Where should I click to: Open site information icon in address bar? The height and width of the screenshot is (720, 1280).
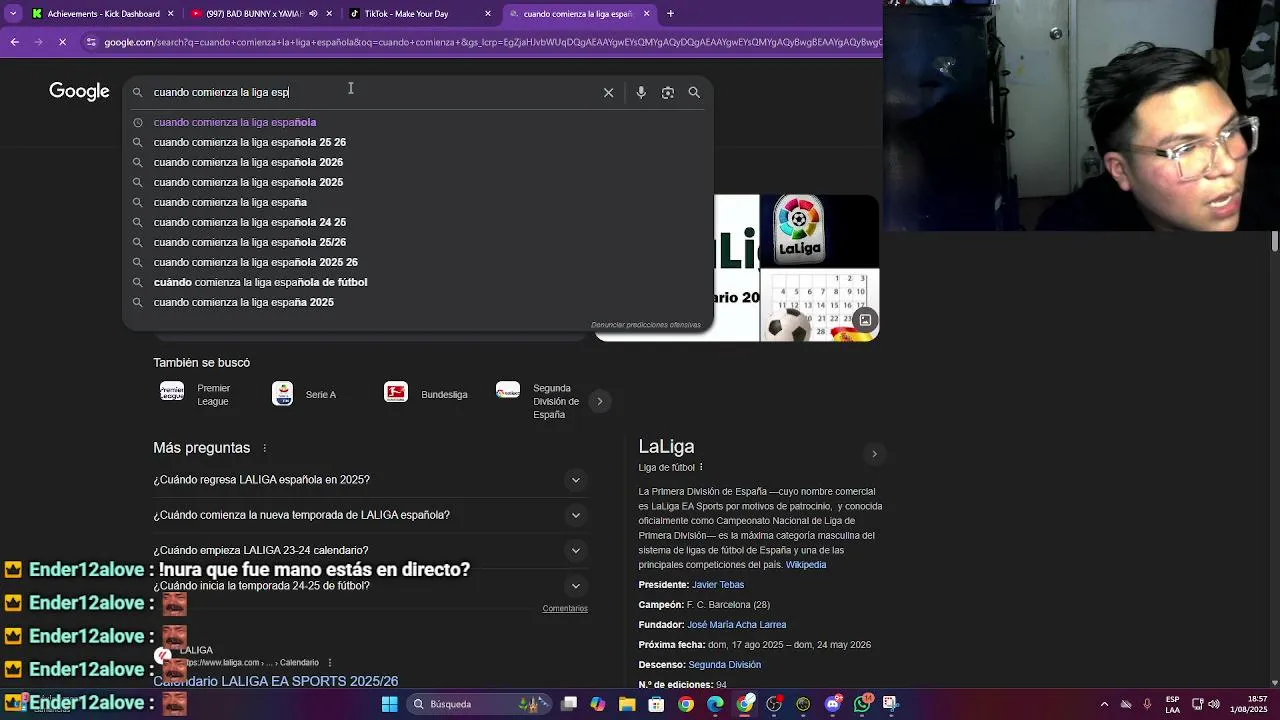coord(91,42)
